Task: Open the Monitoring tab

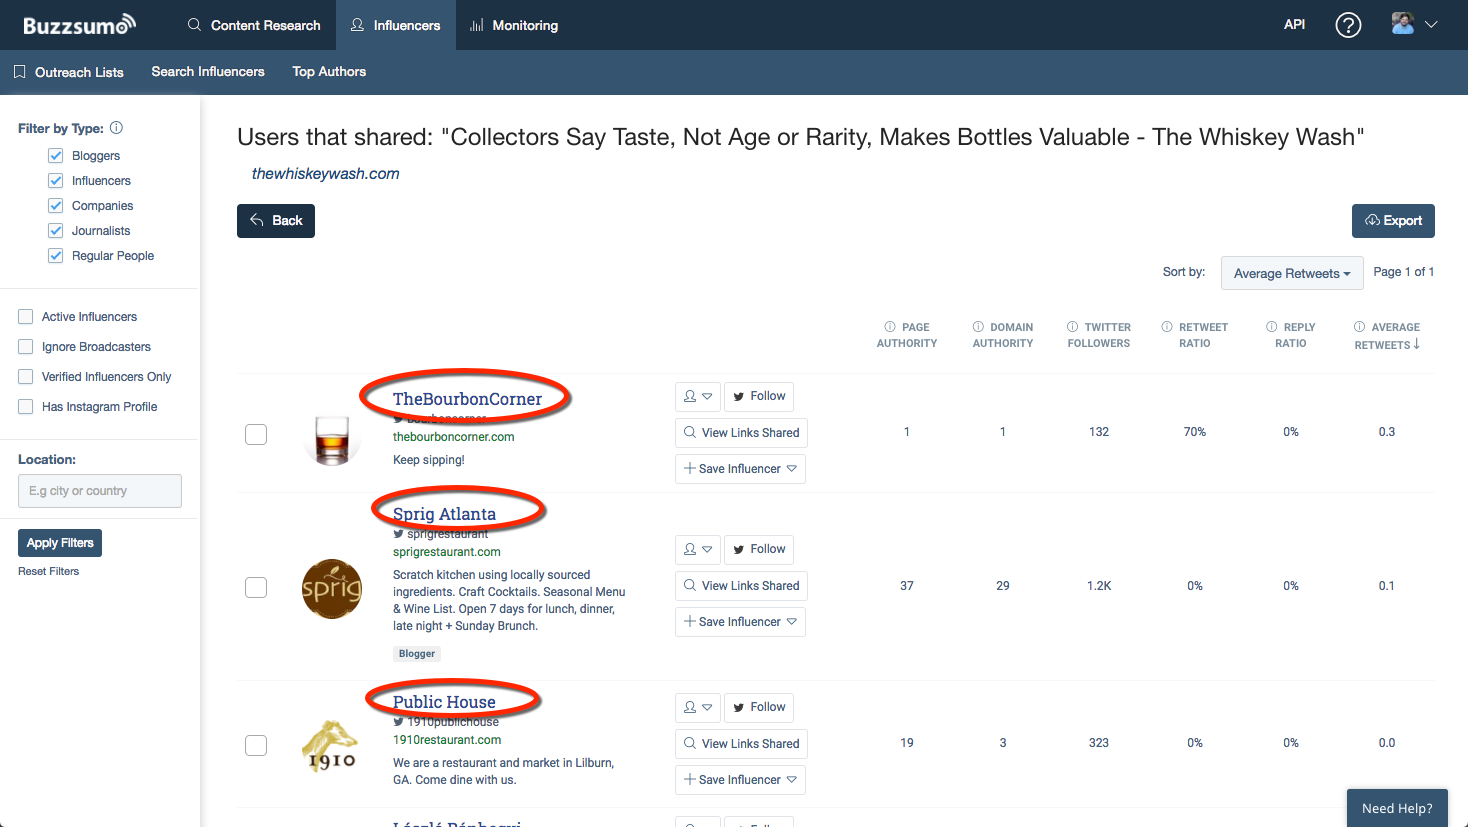Action: (x=514, y=25)
